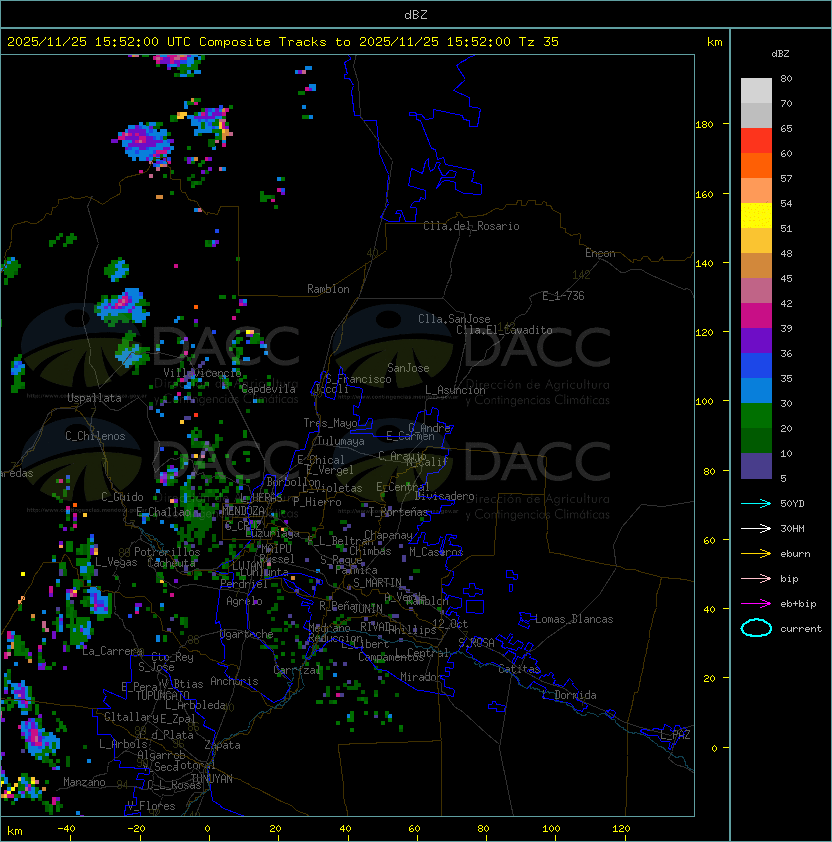The image size is (832, 842).
Task: Select the pink bip arrow icon
Action: (x=756, y=578)
